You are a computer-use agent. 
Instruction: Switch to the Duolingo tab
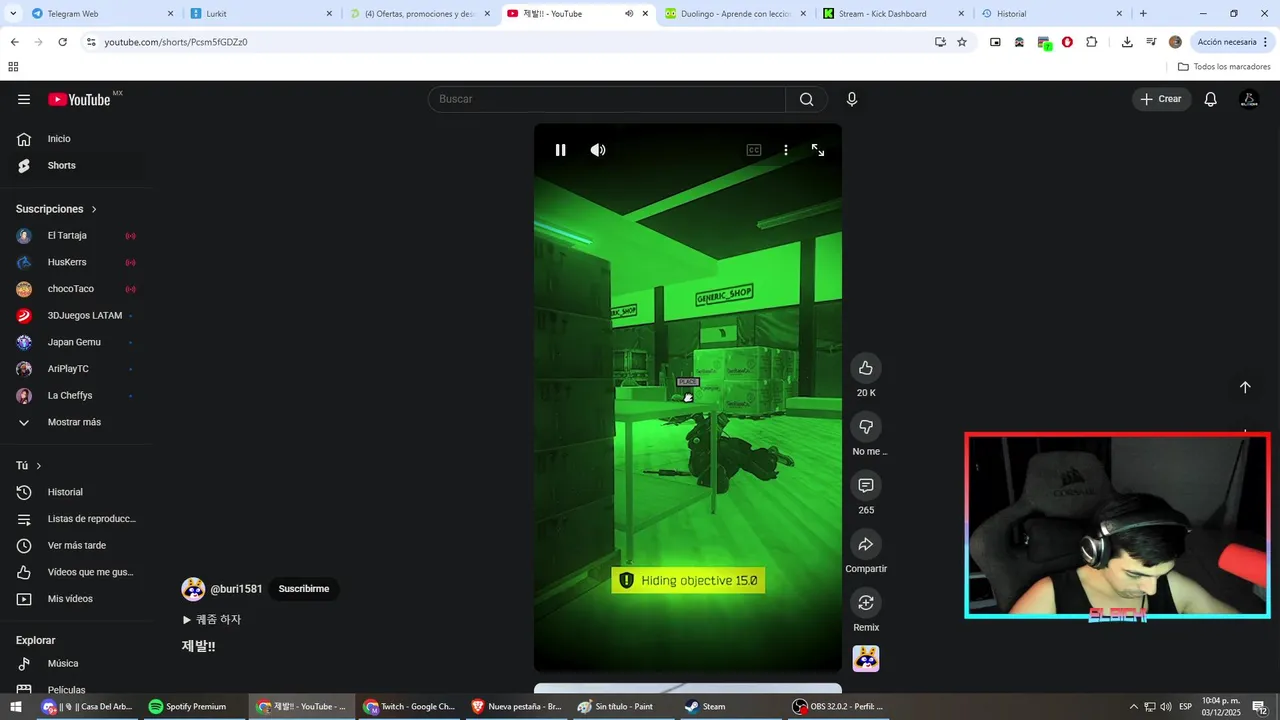coord(735,14)
